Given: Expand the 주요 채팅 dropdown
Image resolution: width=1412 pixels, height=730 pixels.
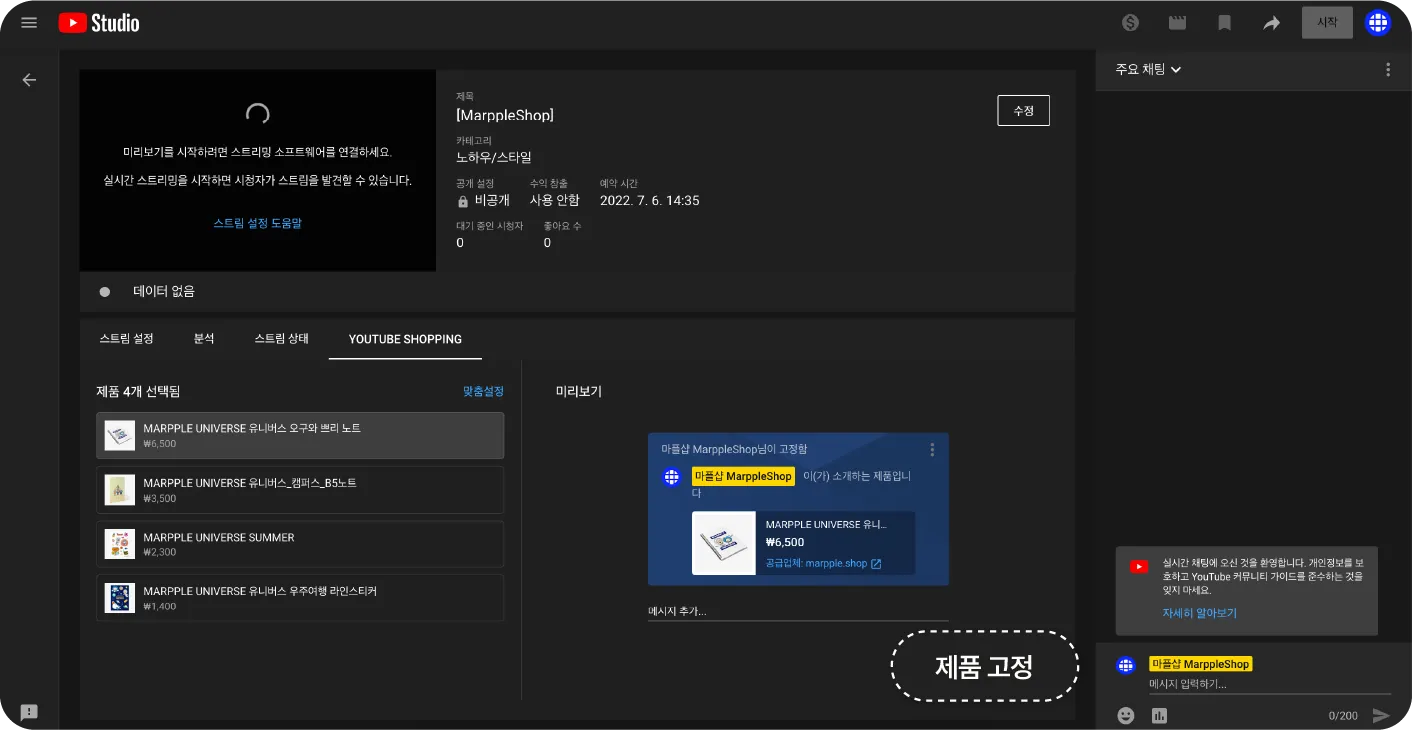Looking at the screenshot, I should pyautogui.click(x=1149, y=70).
